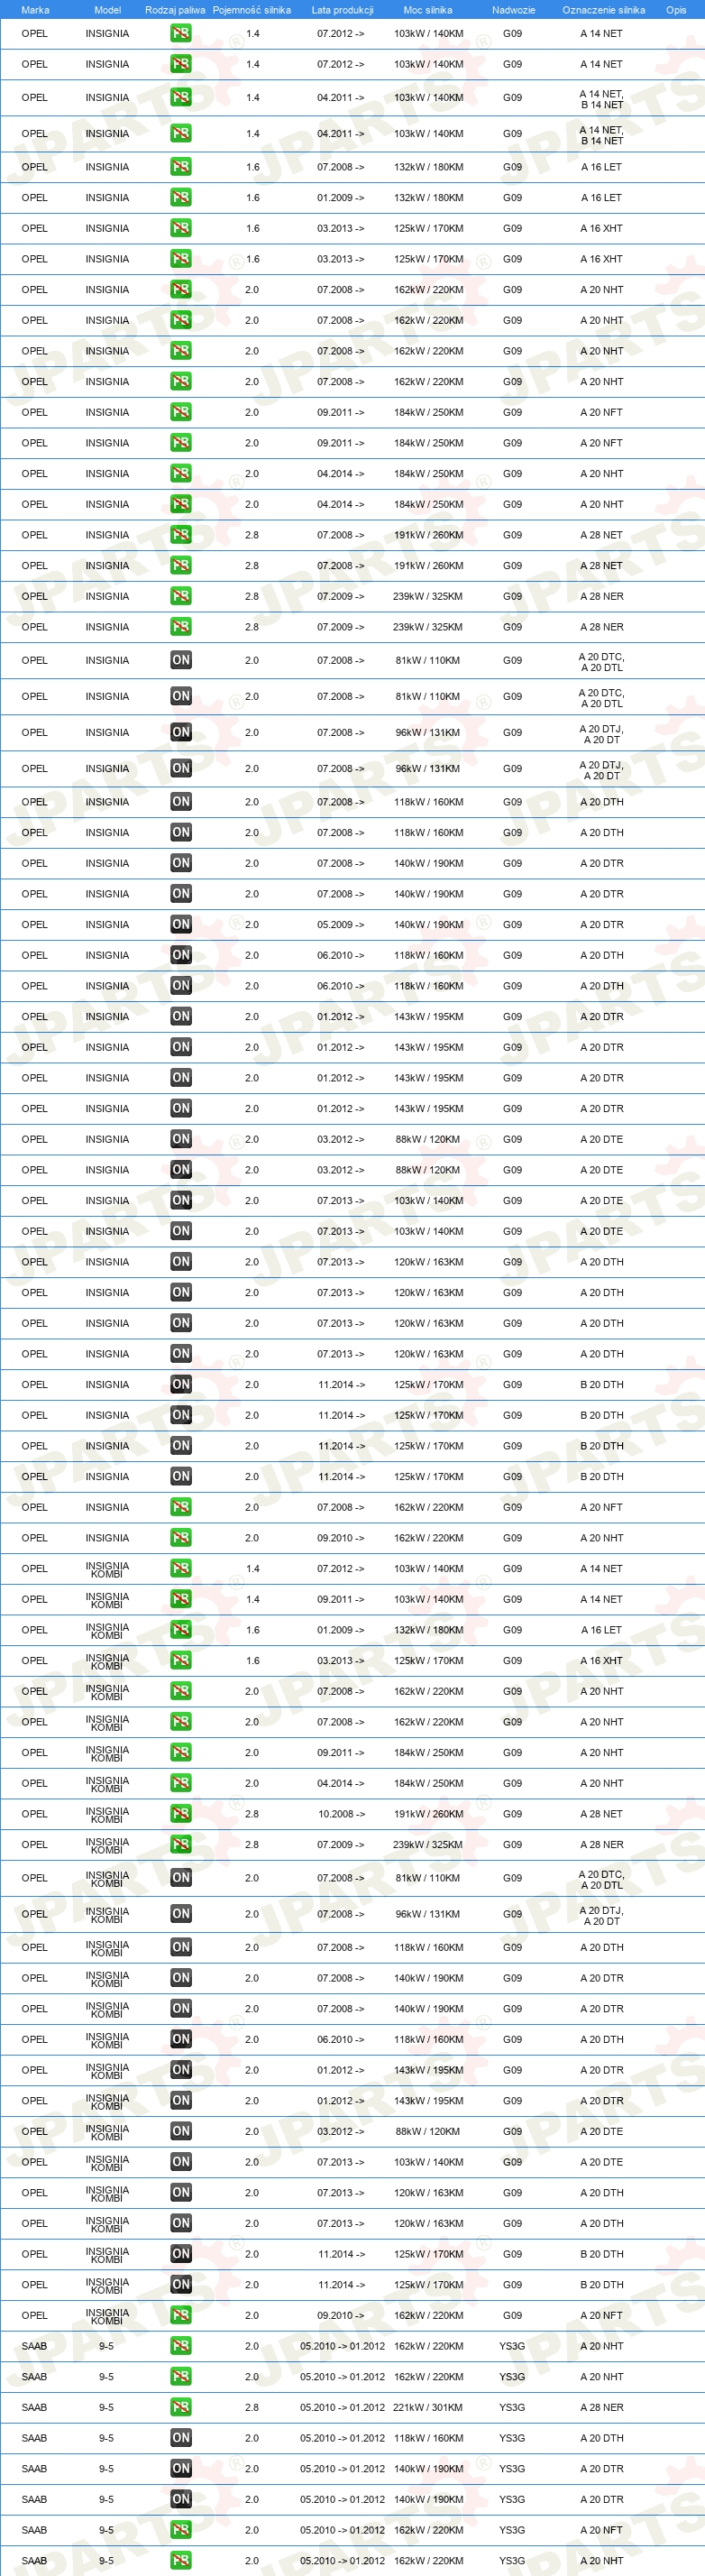Select 'A 16 XHT' in Insignia Kombi row

coord(602,1660)
